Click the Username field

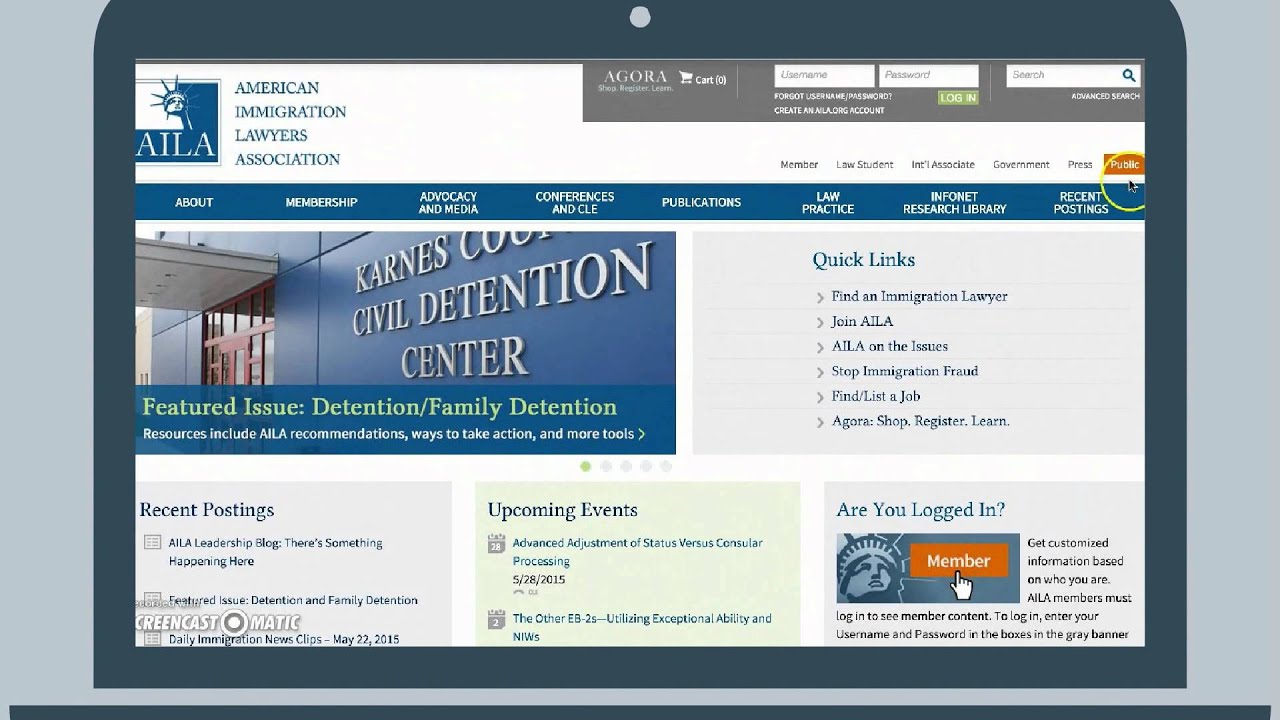[824, 75]
